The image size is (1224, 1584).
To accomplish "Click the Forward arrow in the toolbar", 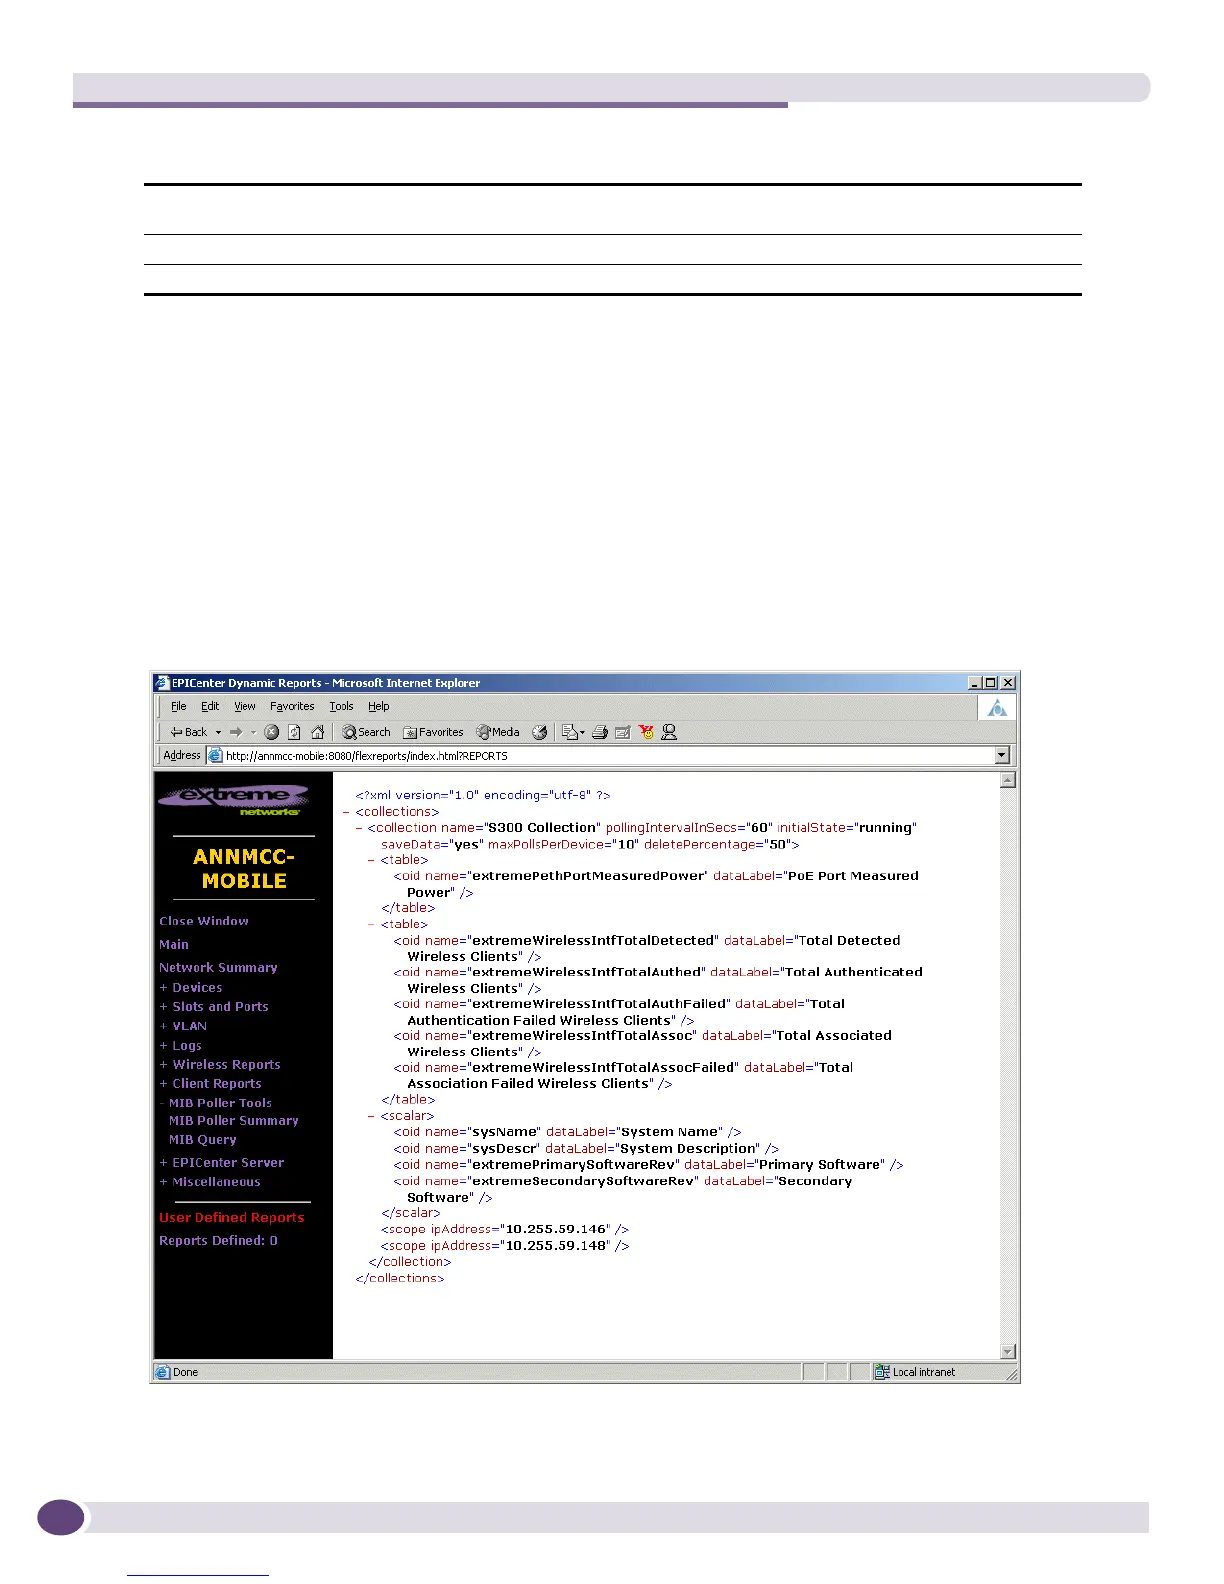I will pos(236,732).
